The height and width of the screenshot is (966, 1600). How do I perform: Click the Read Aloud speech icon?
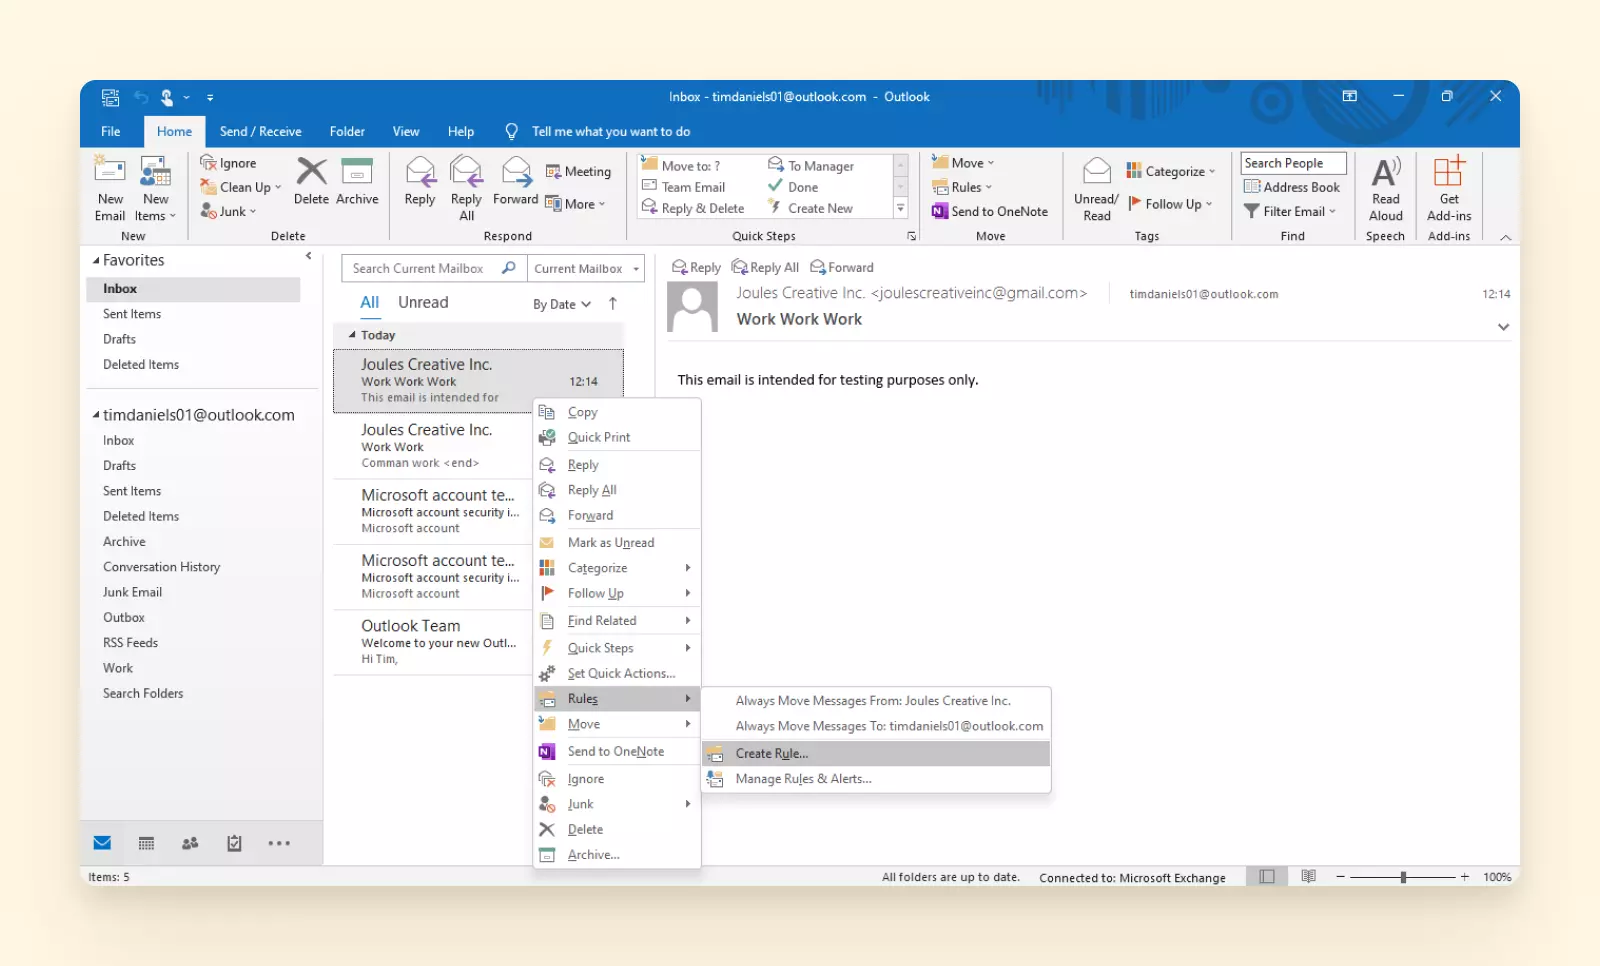click(1386, 188)
